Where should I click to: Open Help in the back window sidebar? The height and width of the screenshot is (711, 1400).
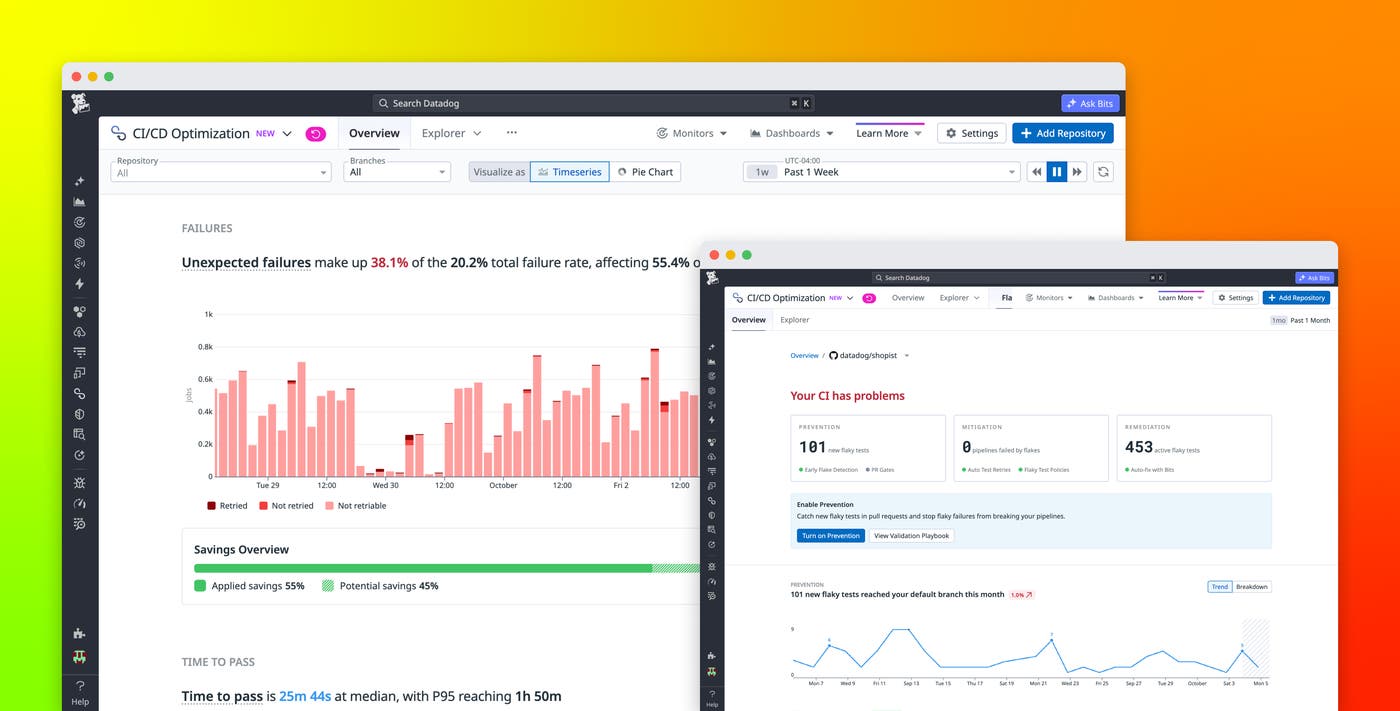pos(80,693)
